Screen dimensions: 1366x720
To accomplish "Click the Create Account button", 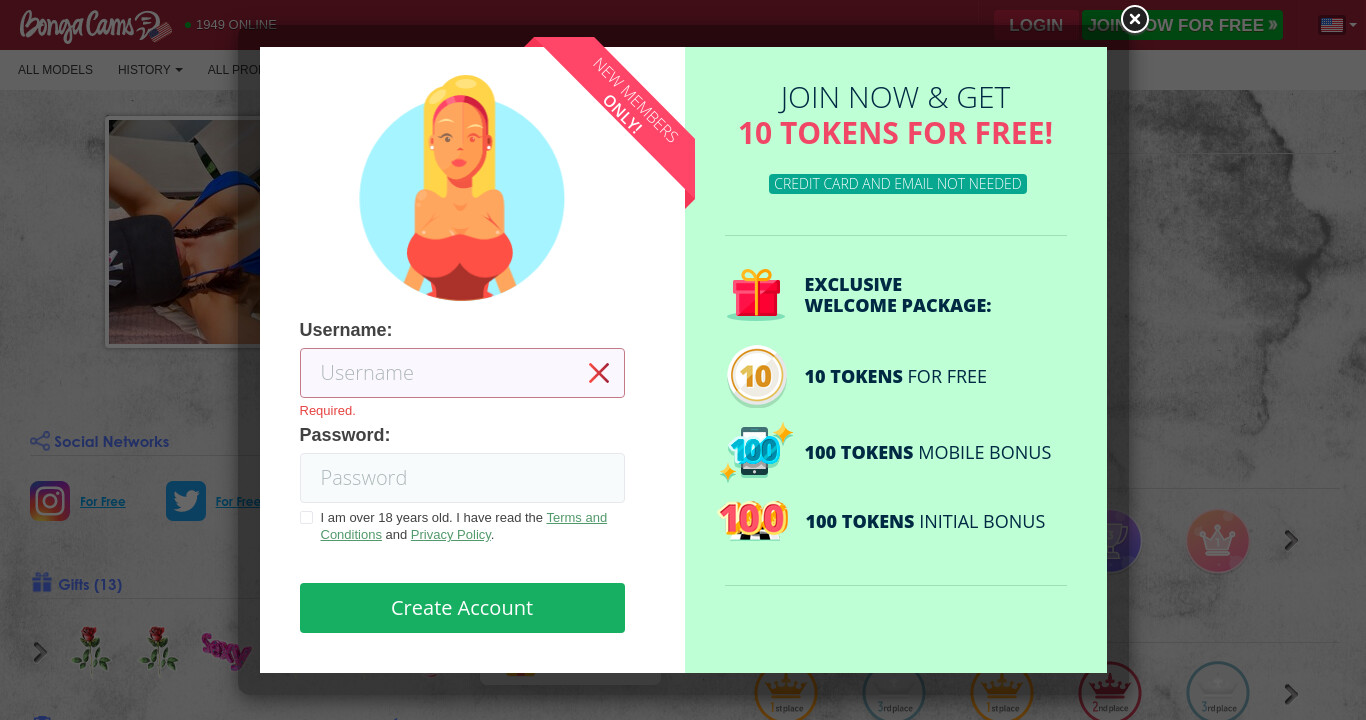I will pos(462,608).
